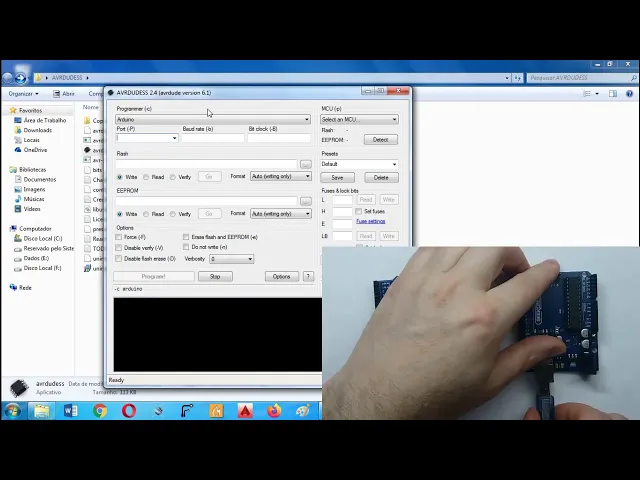Viewport: 640px width, 480px height.
Task: Click the Baud rate (-b) field
Action: click(x=213, y=138)
